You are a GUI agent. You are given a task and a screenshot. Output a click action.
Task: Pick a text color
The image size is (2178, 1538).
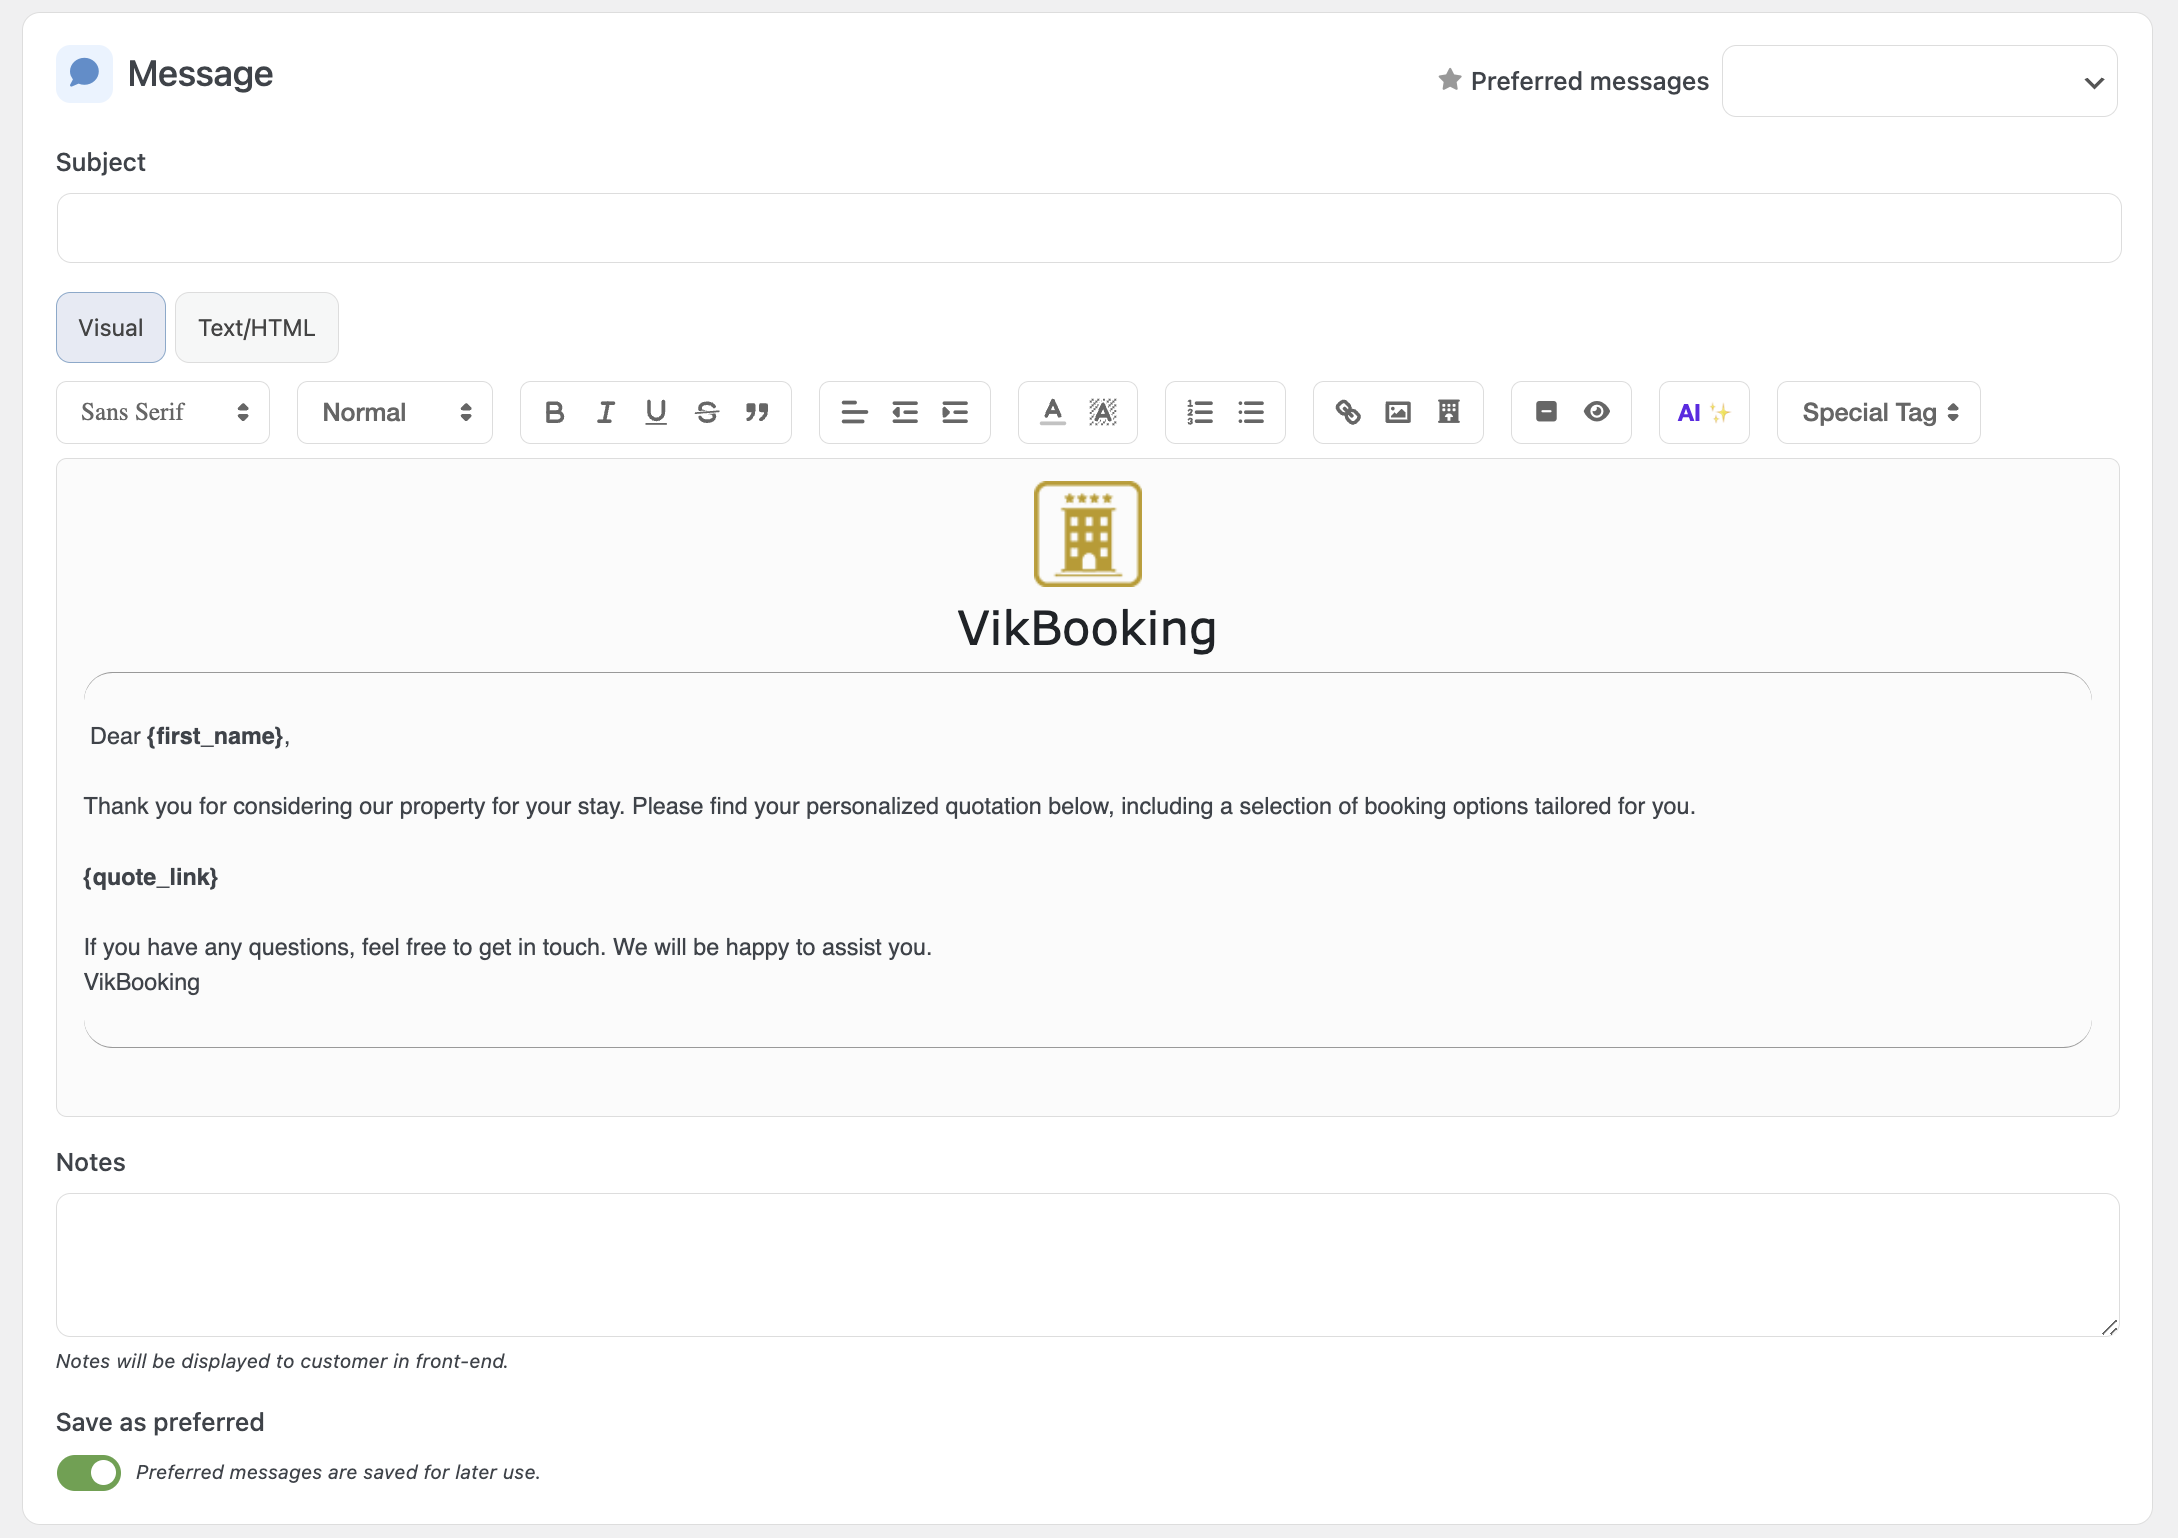click(x=1052, y=412)
